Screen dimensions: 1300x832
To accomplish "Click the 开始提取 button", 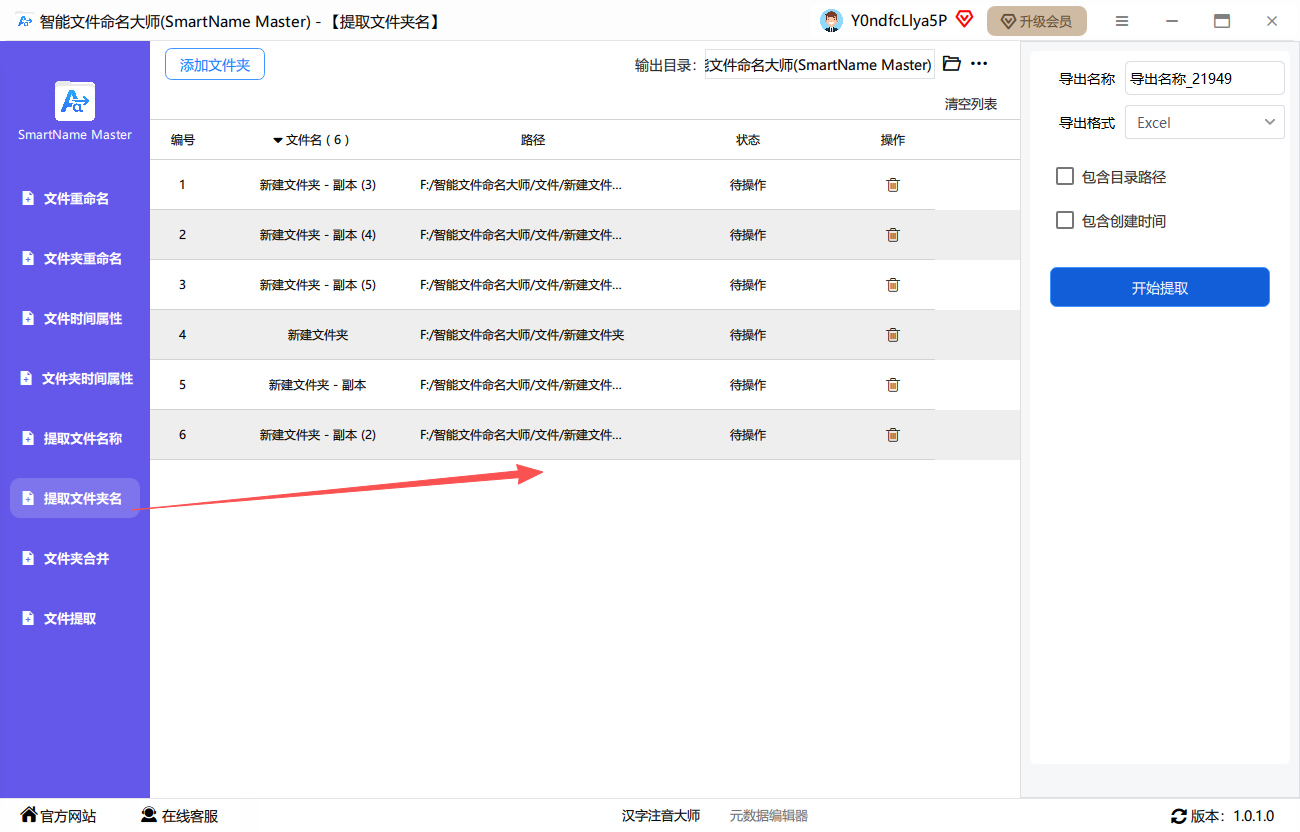I will coord(1159,288).
